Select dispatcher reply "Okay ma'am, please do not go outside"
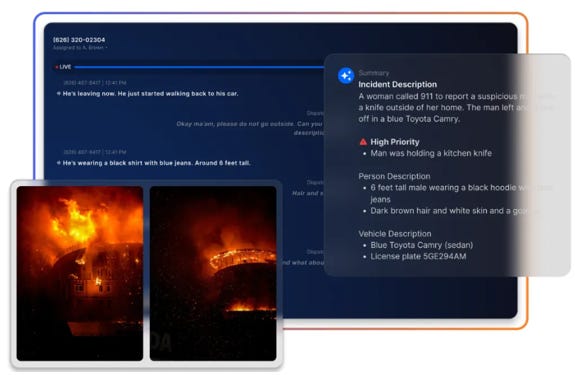This screenshot has width=575, height=375. point(249,128)
